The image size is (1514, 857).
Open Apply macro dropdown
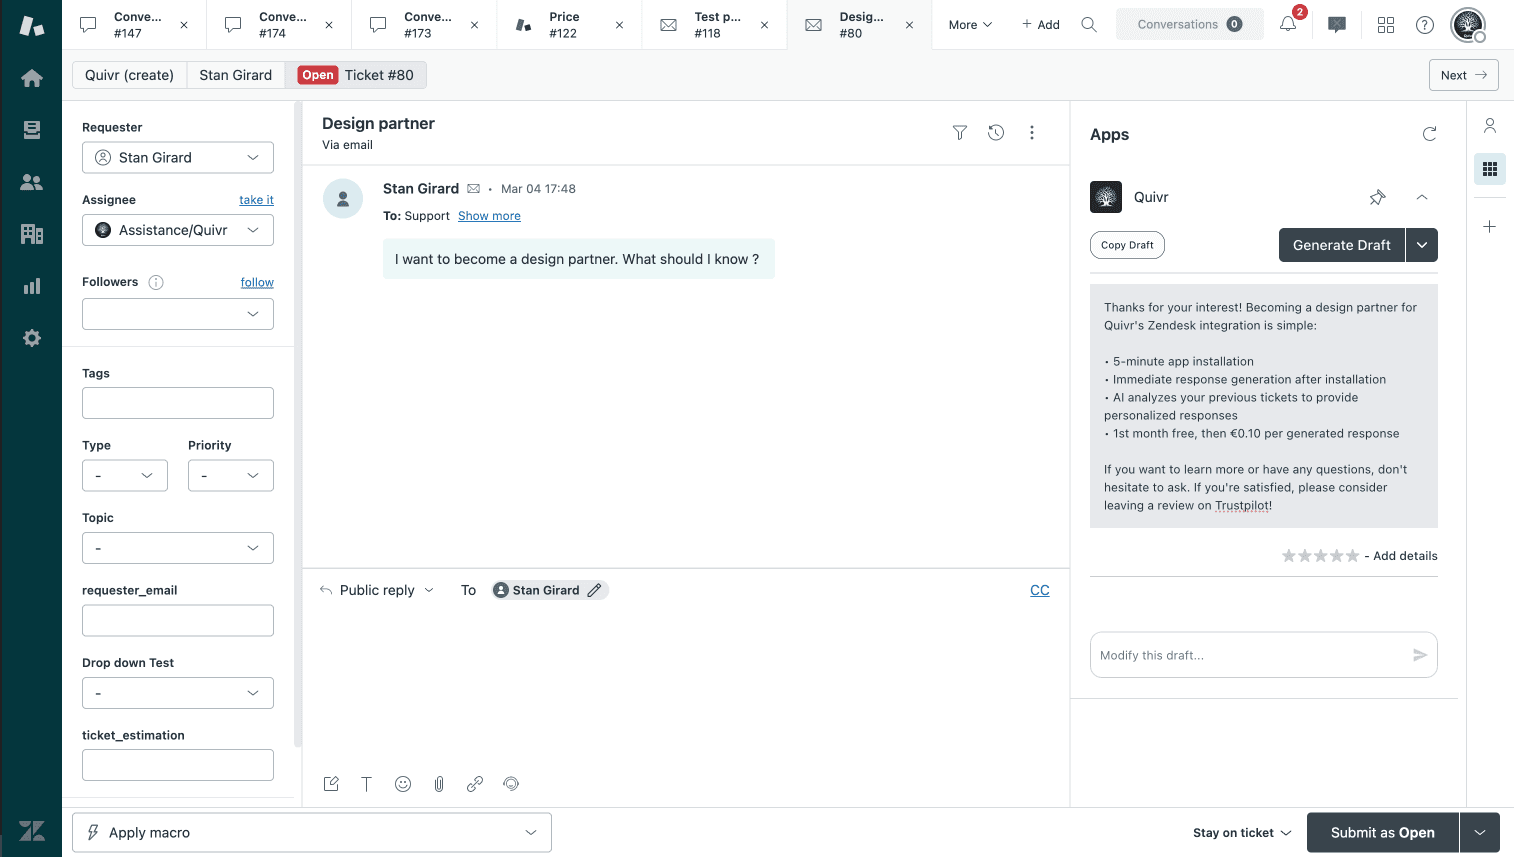[312, 832]
